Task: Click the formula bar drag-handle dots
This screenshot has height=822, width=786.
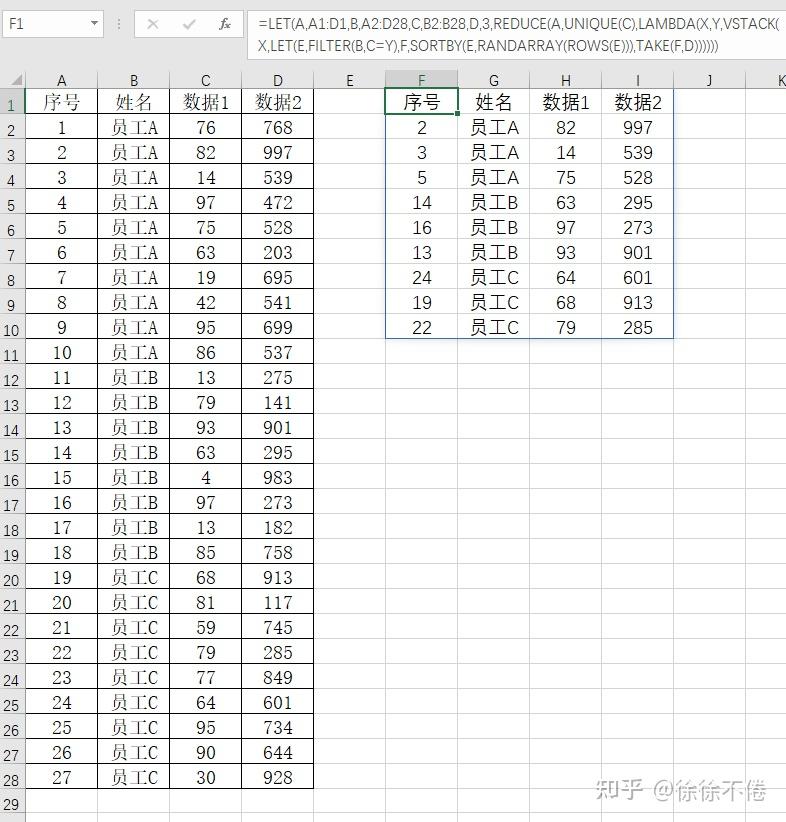Action: tap(119, 24)
